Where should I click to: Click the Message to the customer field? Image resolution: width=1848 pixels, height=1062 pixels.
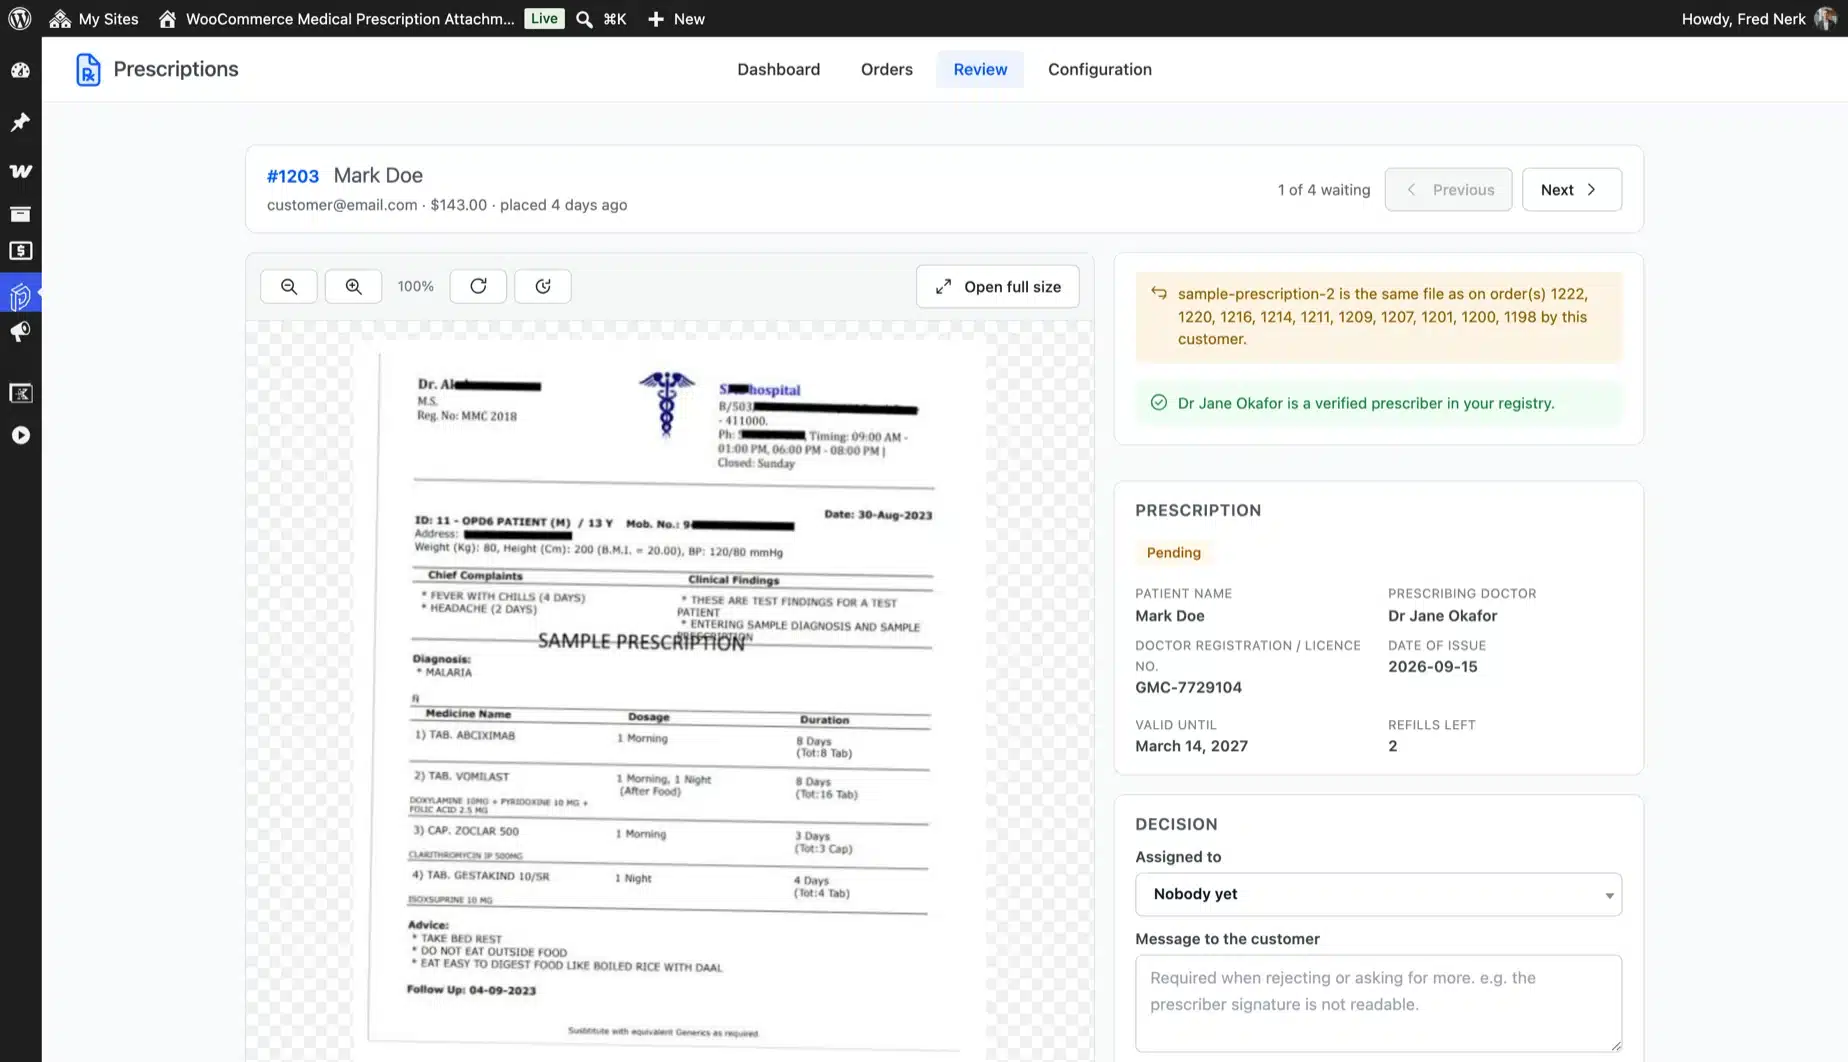click(1378, 1003)
